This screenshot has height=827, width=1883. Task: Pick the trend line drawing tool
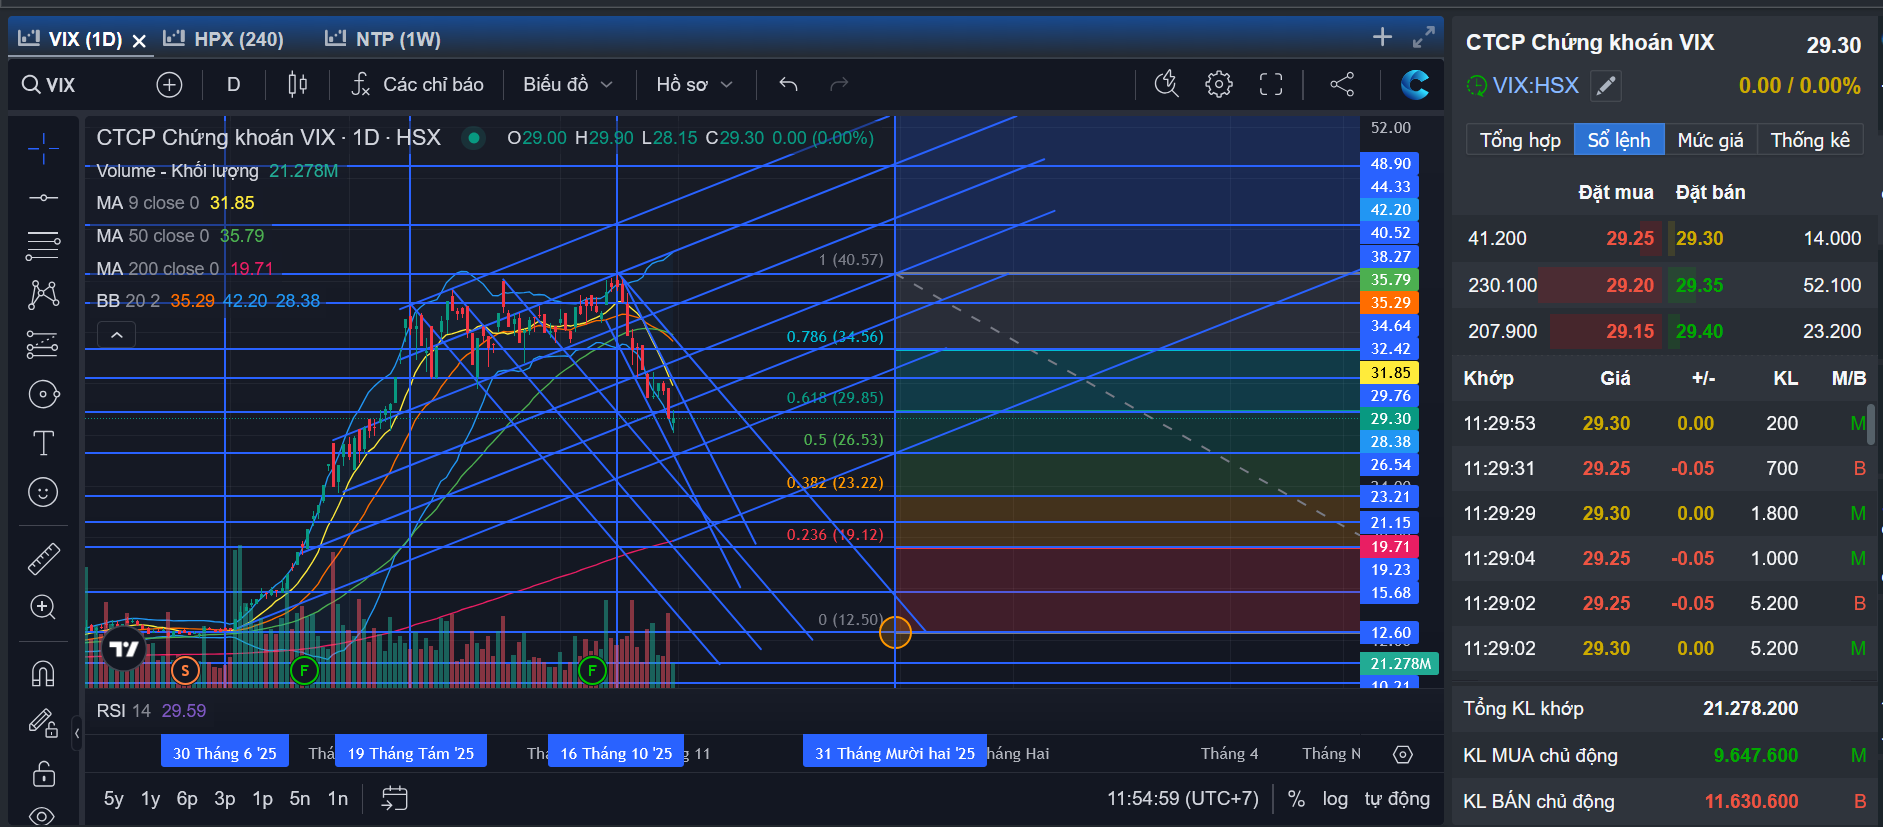point(43,198)
